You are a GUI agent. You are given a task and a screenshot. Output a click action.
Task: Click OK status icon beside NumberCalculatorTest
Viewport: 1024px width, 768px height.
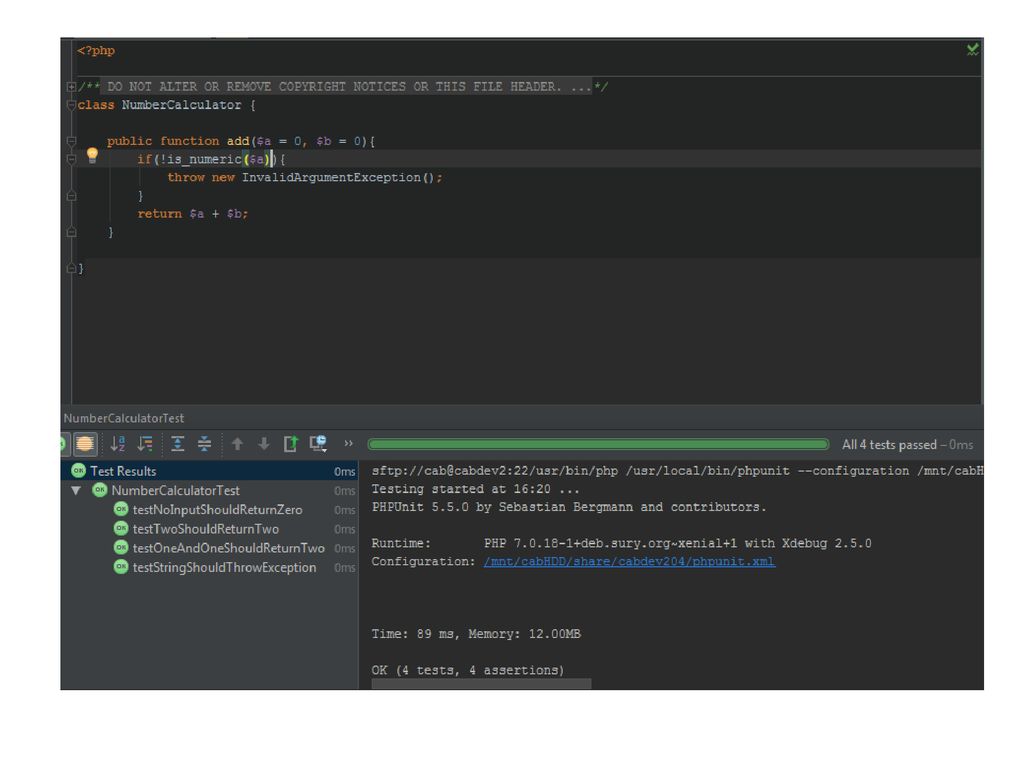100,490
